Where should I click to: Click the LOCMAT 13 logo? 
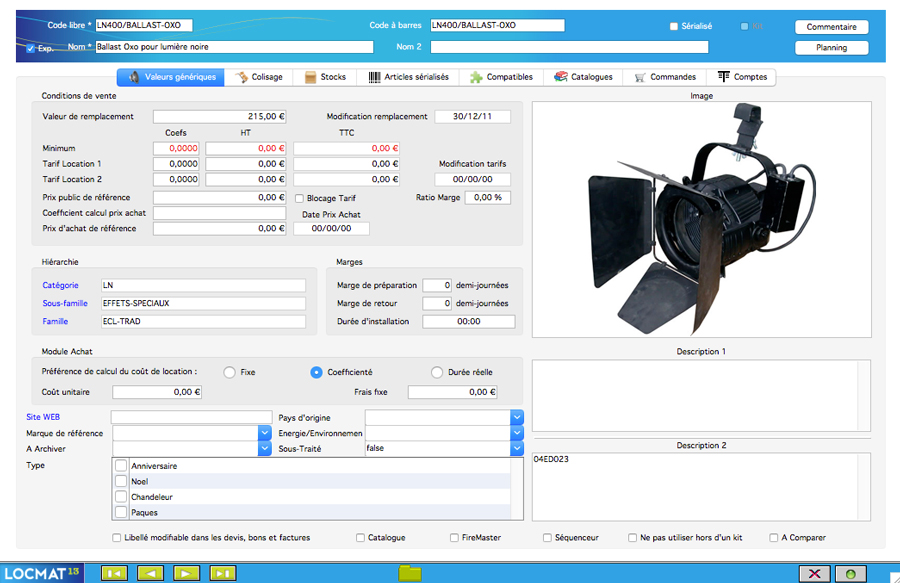(41, 573)
